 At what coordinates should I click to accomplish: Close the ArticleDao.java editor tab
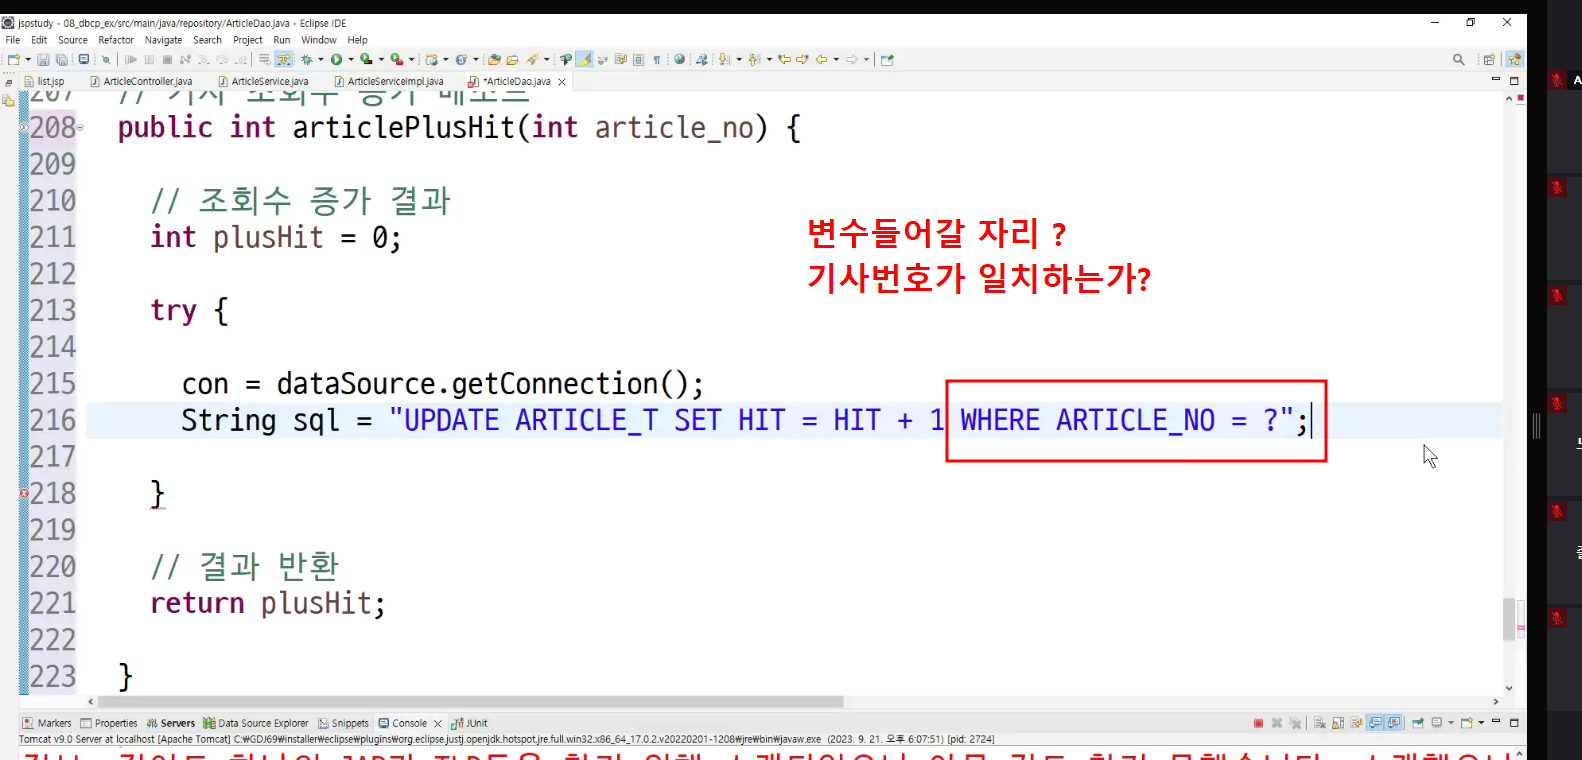(562, 82)
